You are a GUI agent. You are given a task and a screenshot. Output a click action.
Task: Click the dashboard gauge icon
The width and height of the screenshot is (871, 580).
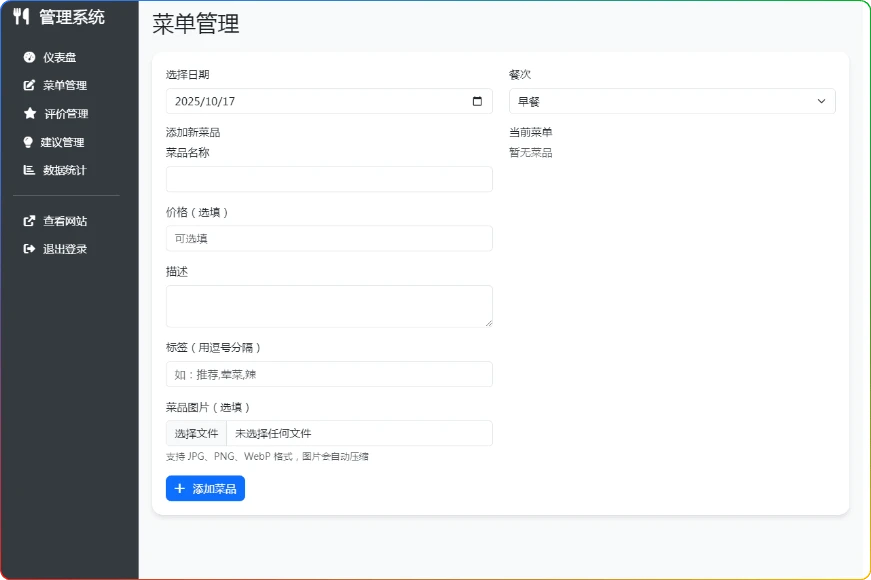coord(29,57)
